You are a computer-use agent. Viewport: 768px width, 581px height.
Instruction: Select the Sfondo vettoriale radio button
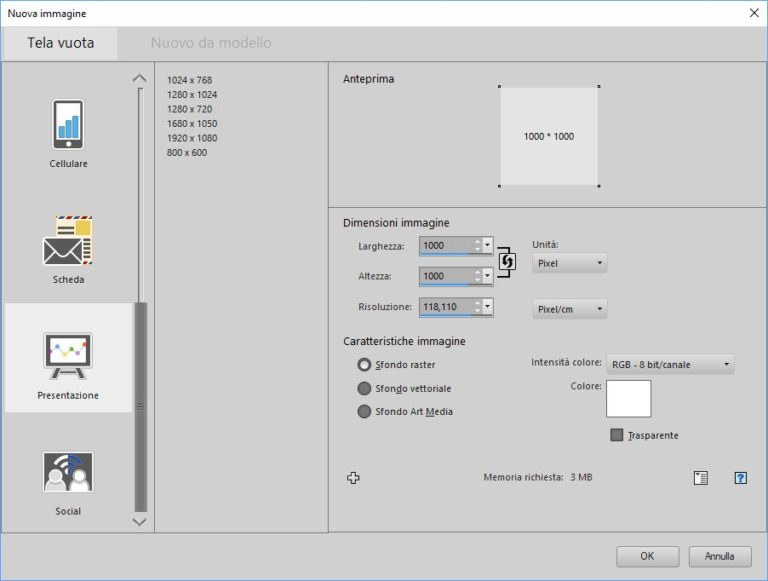pos(365,388)
